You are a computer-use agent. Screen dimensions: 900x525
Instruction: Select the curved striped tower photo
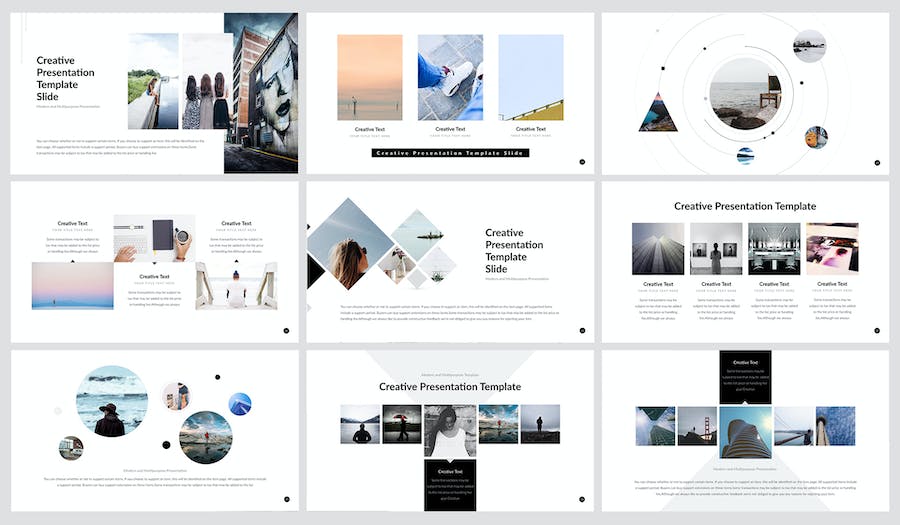coord(745,433)
